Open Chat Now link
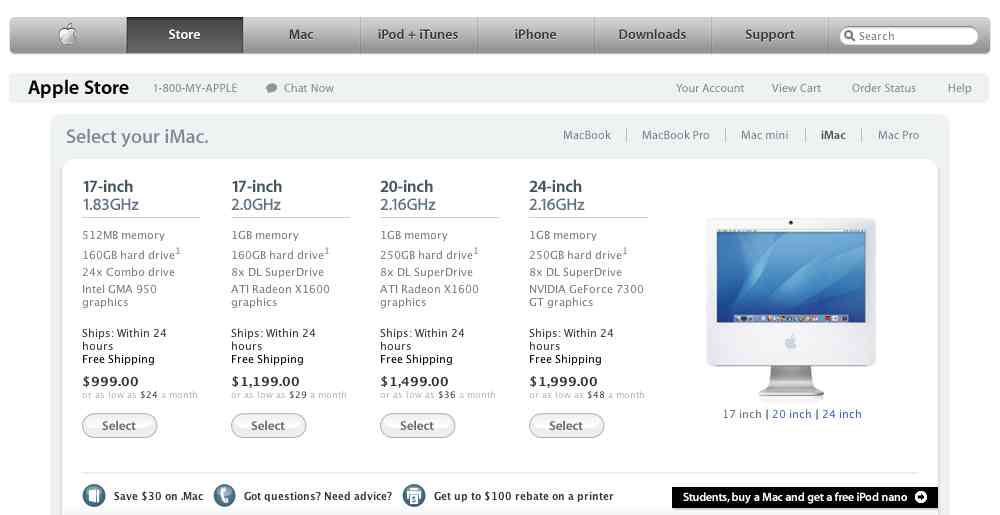The height and width of the screenshot is (515, 1000). (x=309, y=88)
